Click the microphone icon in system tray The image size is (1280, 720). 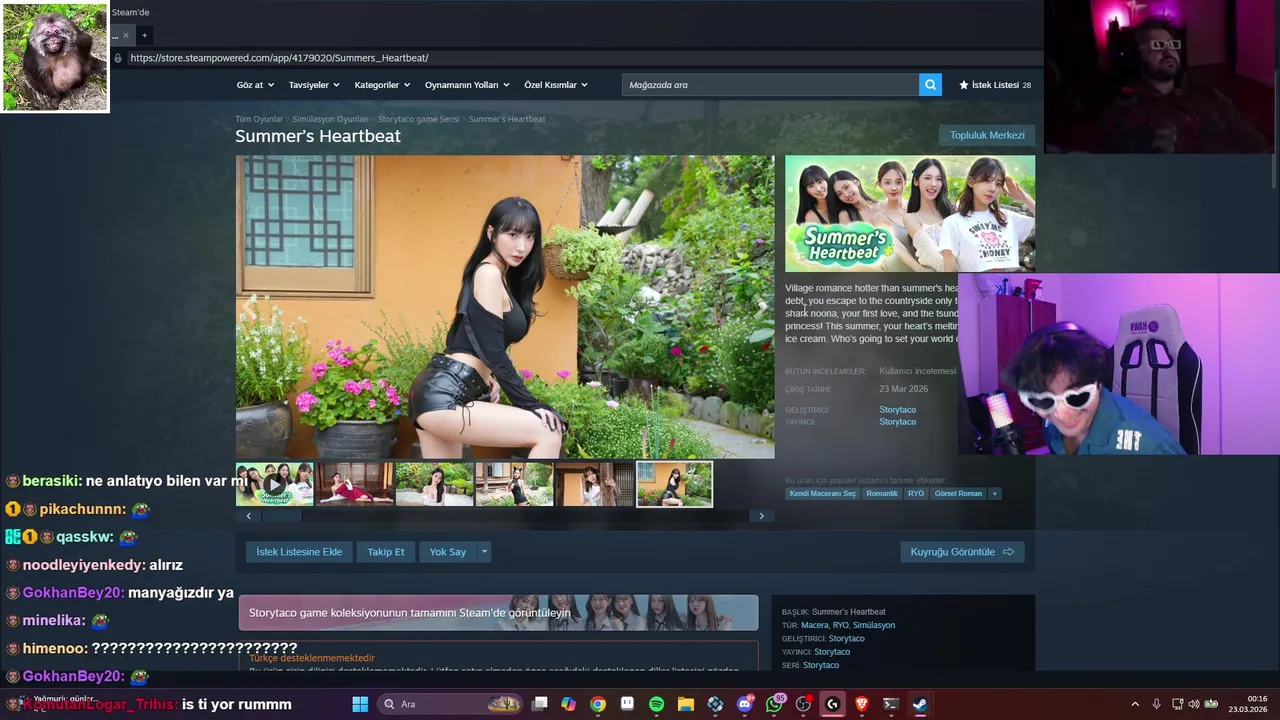(x=1156, y=704)
